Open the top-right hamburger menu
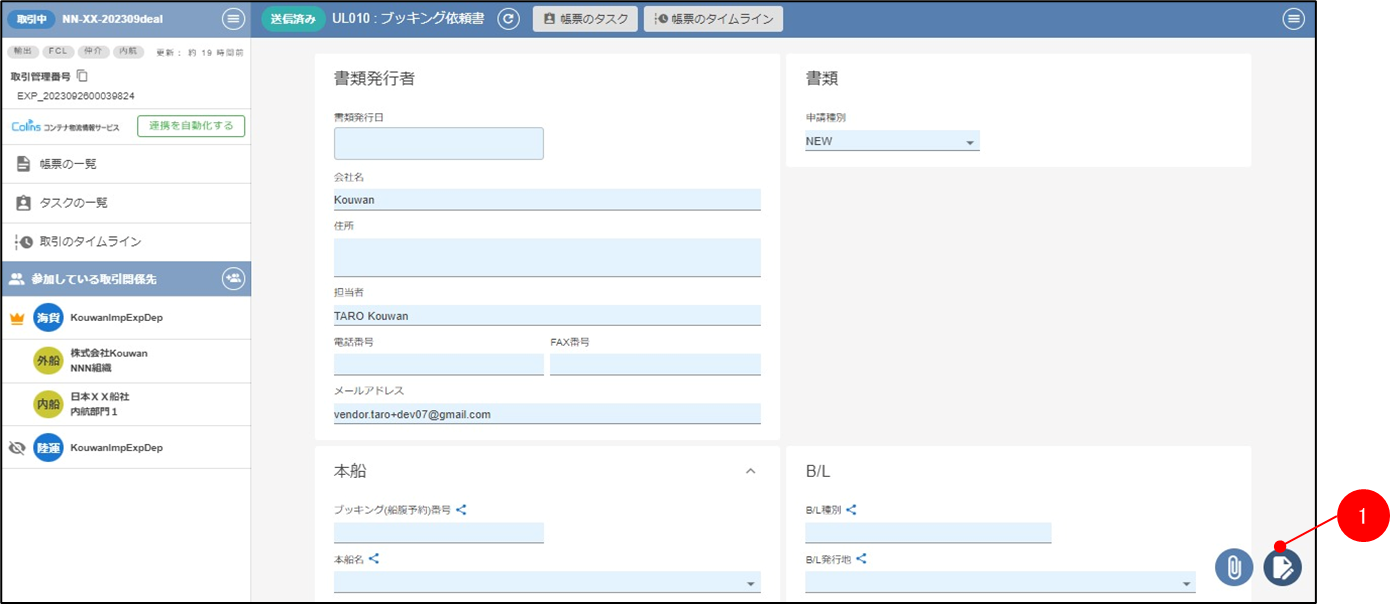 tap(1294, 19)
